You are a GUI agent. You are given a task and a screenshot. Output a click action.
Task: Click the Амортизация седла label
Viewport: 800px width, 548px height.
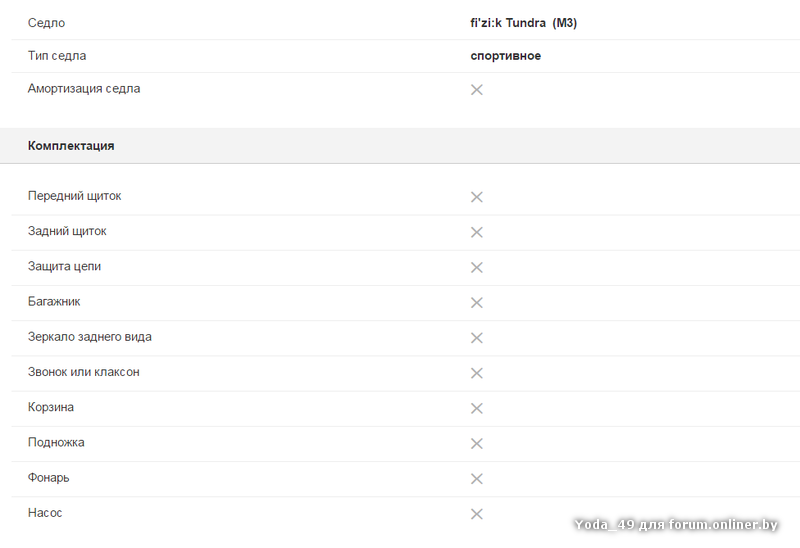click(84, 89)
